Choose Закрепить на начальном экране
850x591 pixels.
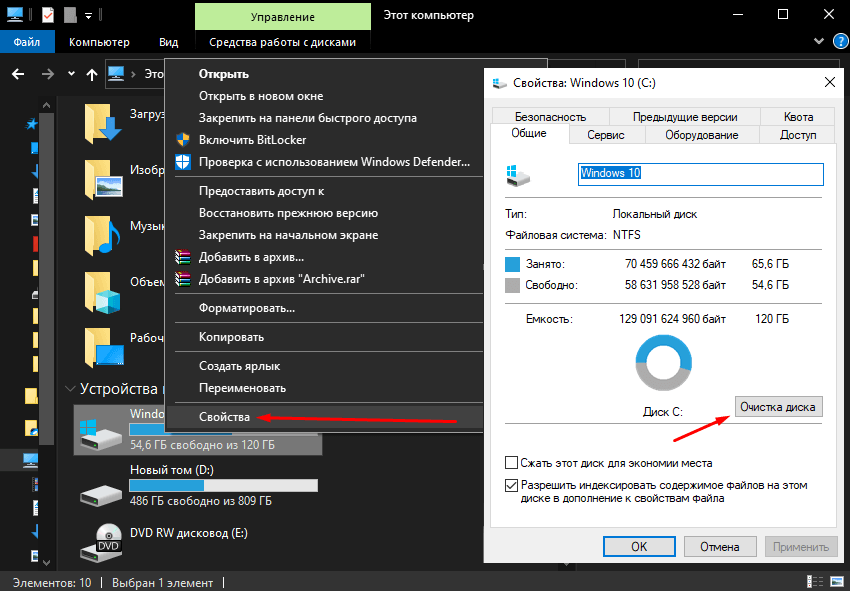pos(288,235)
